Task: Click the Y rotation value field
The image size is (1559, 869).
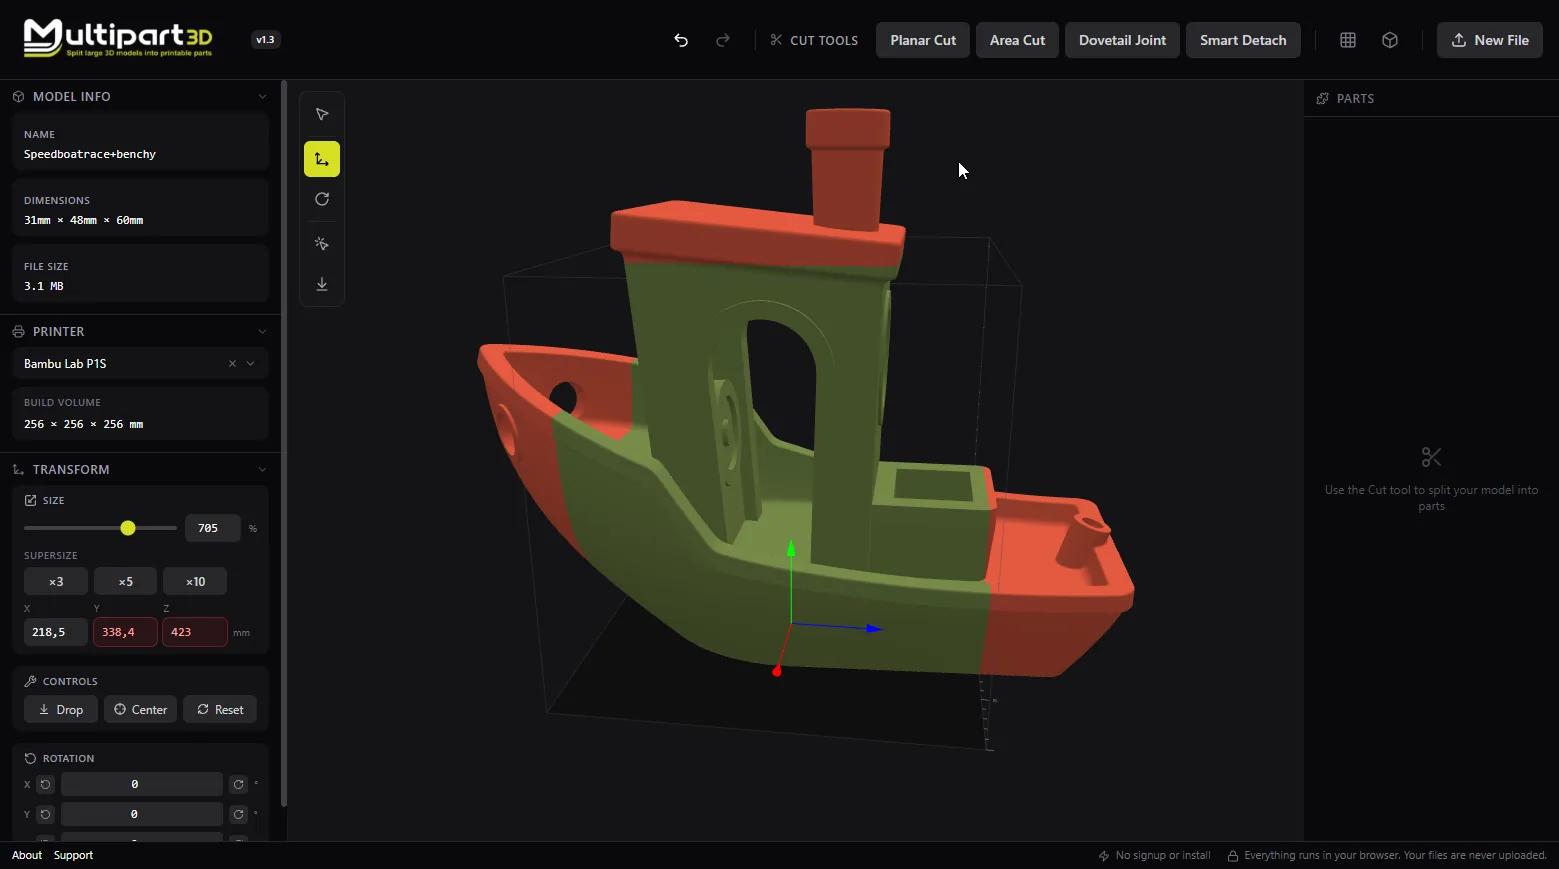Action: click(x=141, y=814)
